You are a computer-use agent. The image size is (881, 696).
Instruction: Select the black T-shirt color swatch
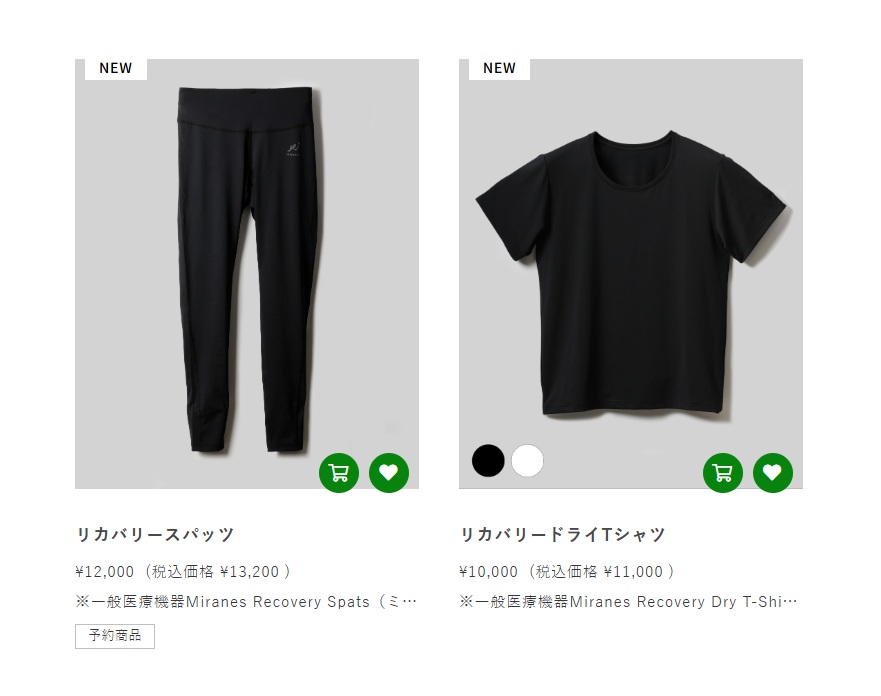(488, 461)
